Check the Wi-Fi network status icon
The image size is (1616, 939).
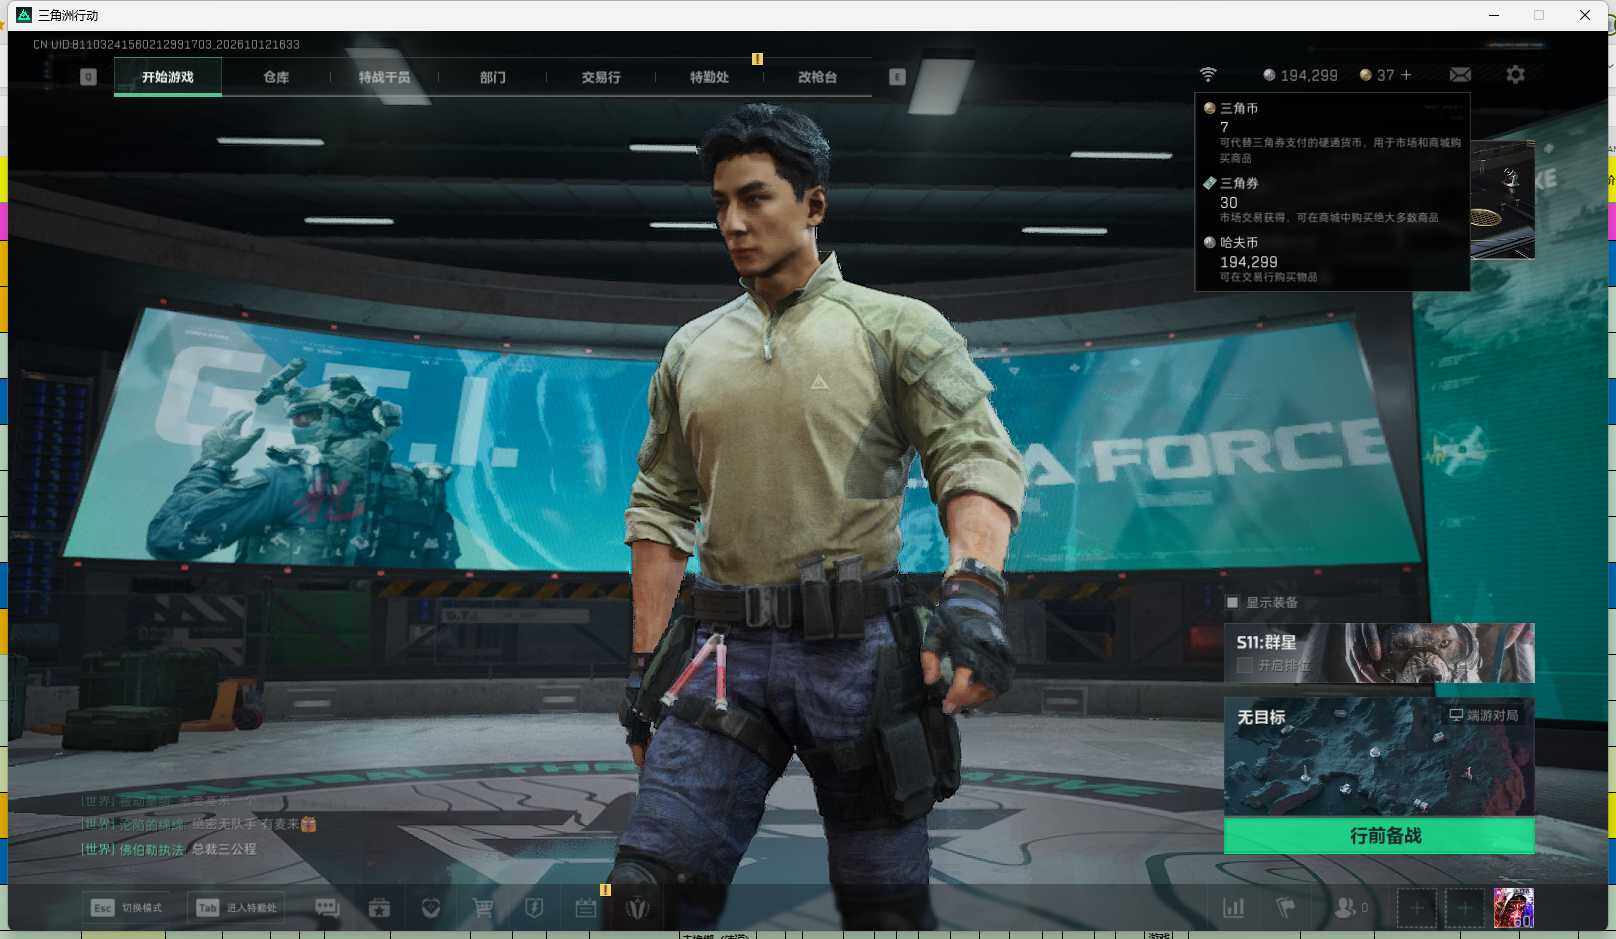click(x=1208, y=75)
